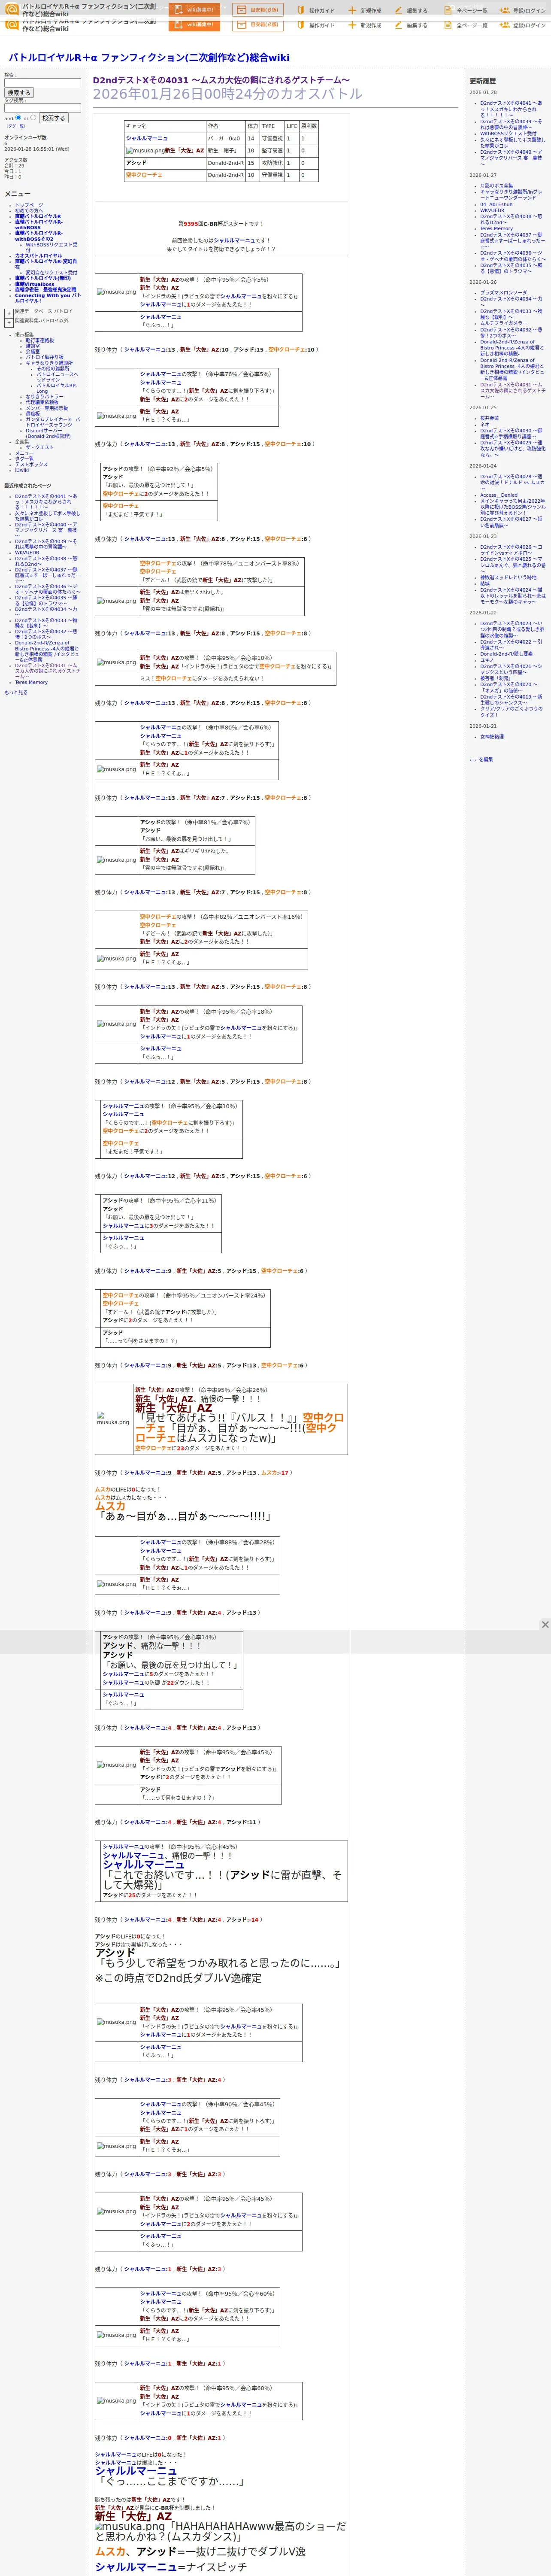The height and width of the screenshot is (2576, 551).
Task: Open テストボックス sidebar link
Action: pos(31,464)
